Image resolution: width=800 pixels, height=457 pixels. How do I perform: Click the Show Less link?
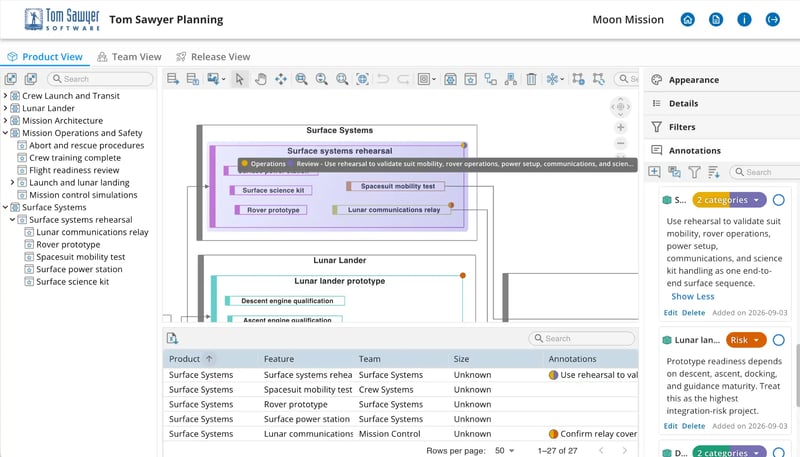pyautogui.click(x=692, y=296)
